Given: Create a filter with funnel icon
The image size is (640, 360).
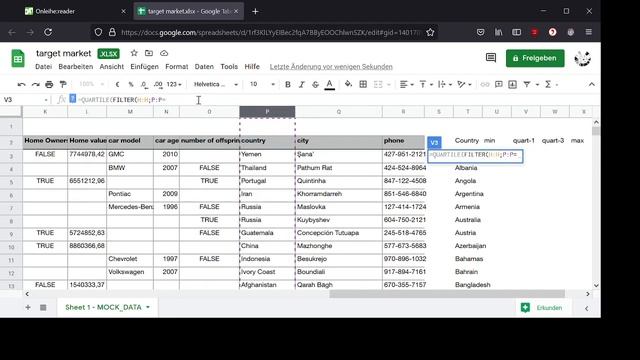Looking at the screenshot, I should click(527, 84).
